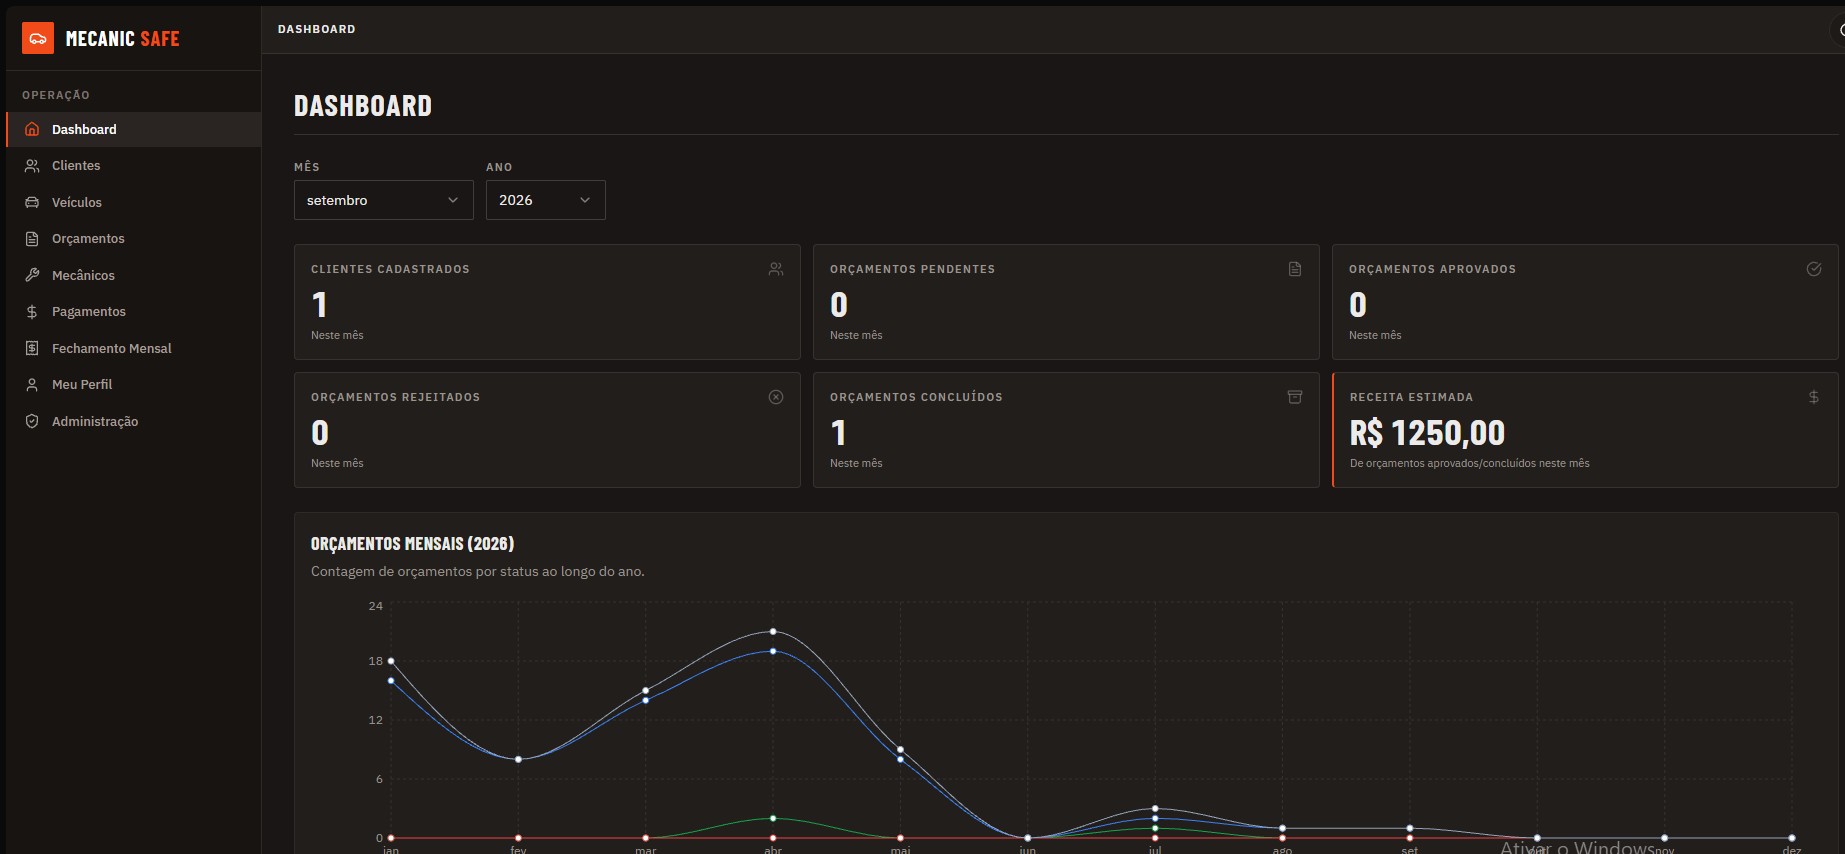This screenshot has height=854, width=1845.
Task: Click the jul green data point on chart
Action: tap(1155, 828)
